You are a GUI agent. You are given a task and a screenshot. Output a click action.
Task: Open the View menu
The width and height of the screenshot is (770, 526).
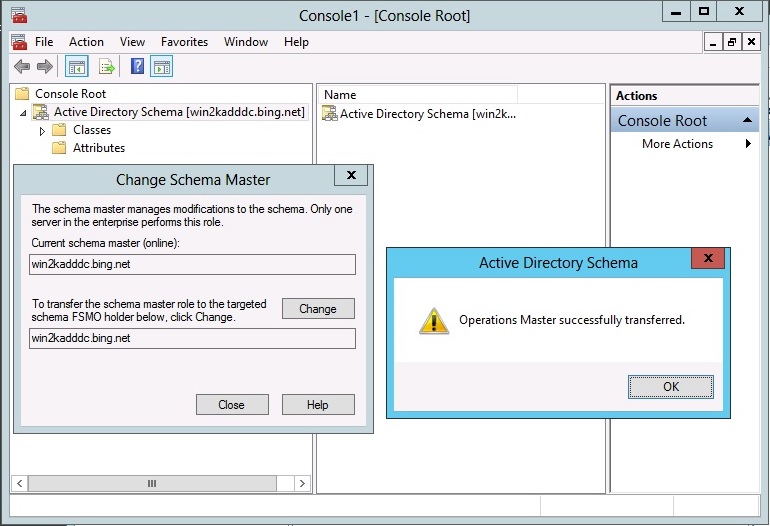133,42
